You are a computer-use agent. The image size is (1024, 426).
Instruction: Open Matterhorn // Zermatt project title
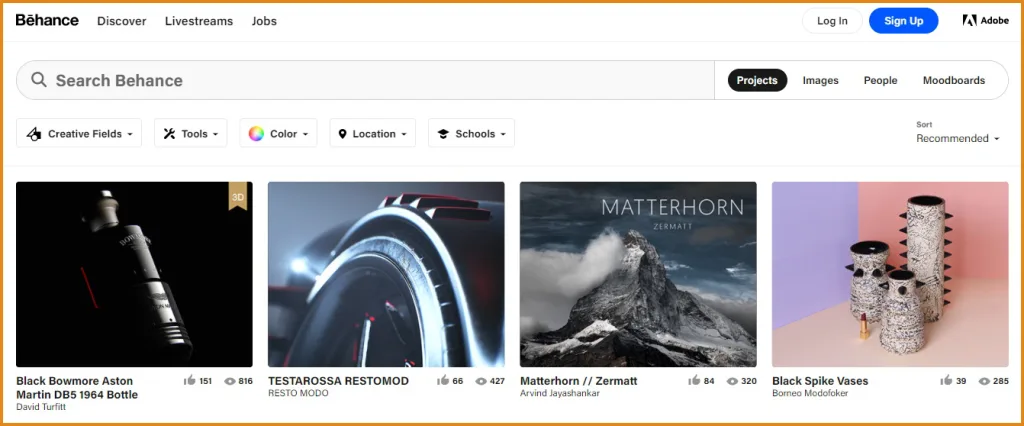click(x=579, y=380)
